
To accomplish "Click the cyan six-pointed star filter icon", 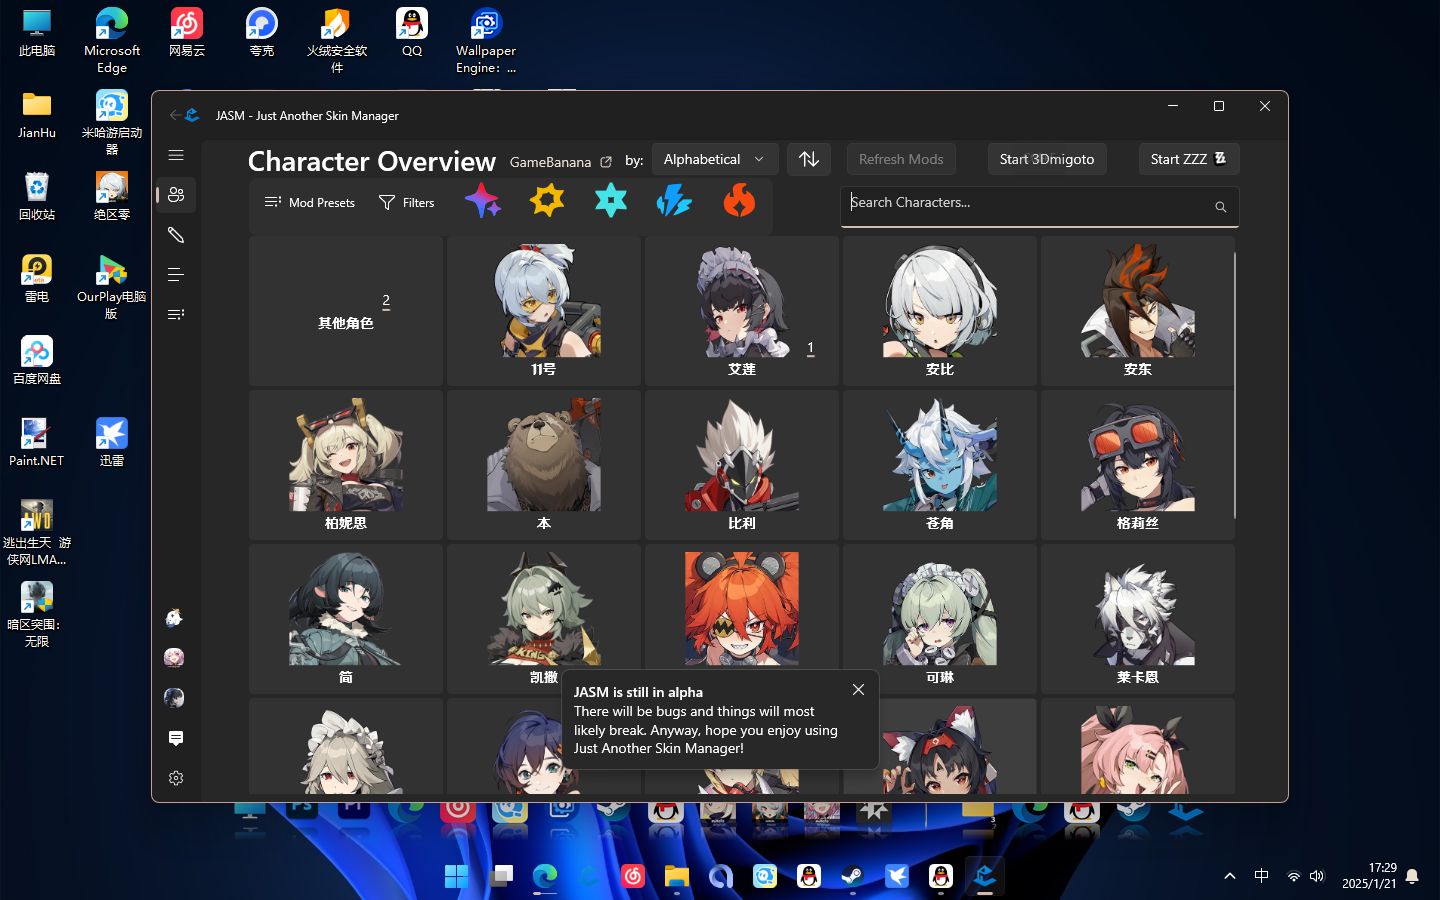I will click(610, 202).
